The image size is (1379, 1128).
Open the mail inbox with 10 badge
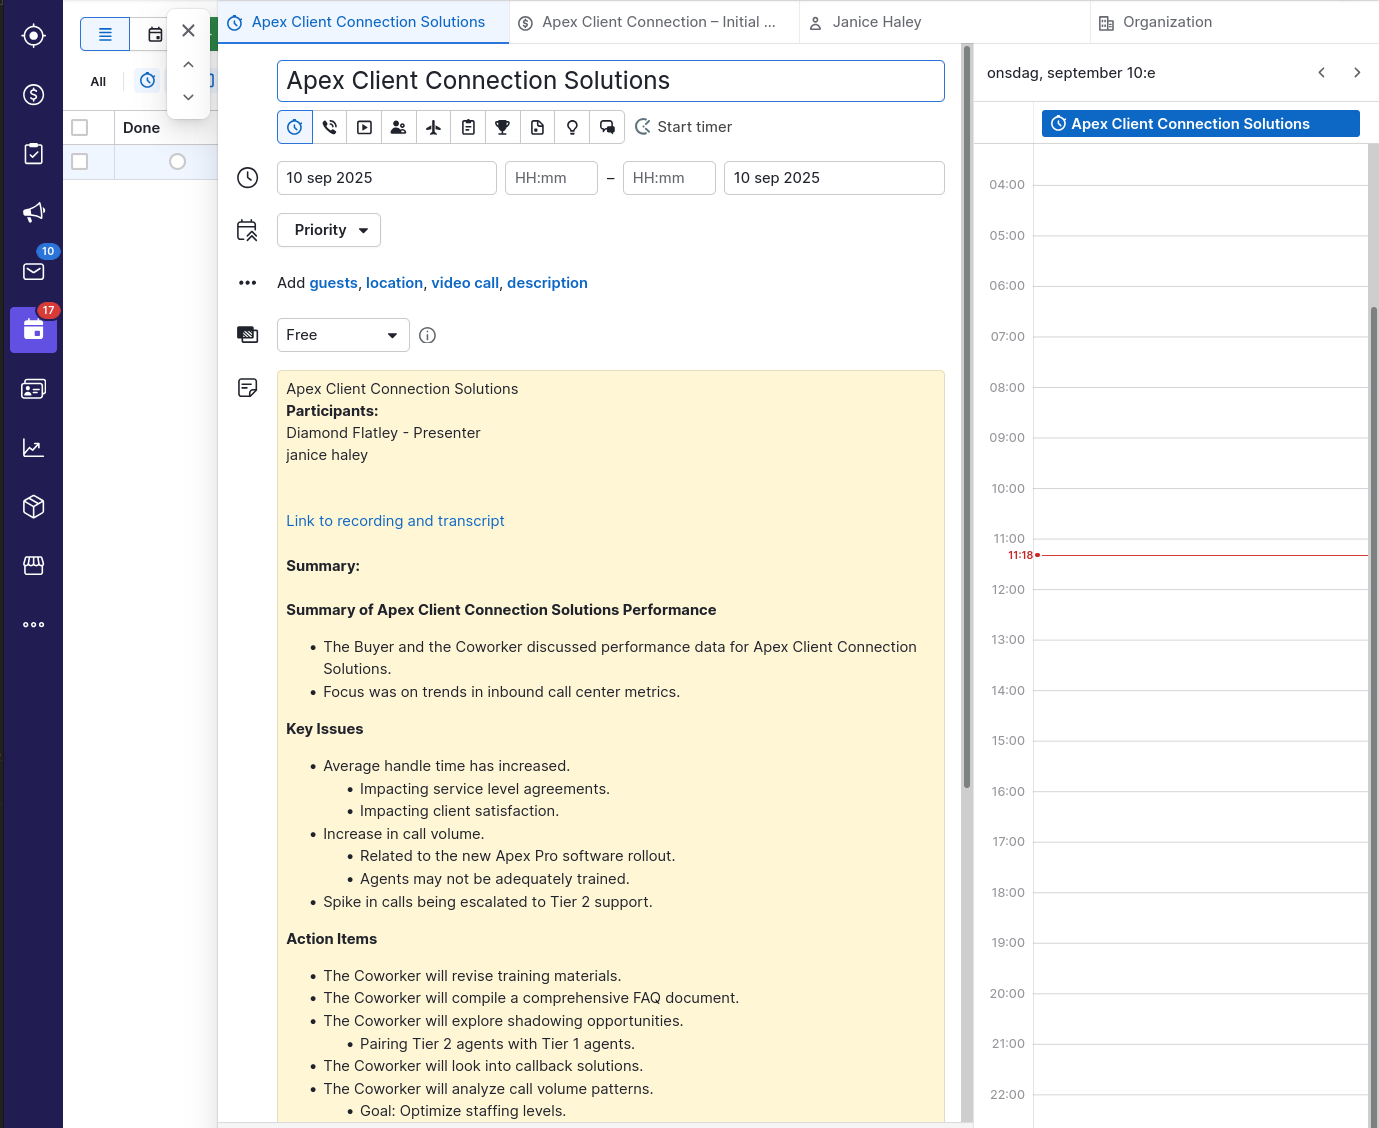pos(33,271)
